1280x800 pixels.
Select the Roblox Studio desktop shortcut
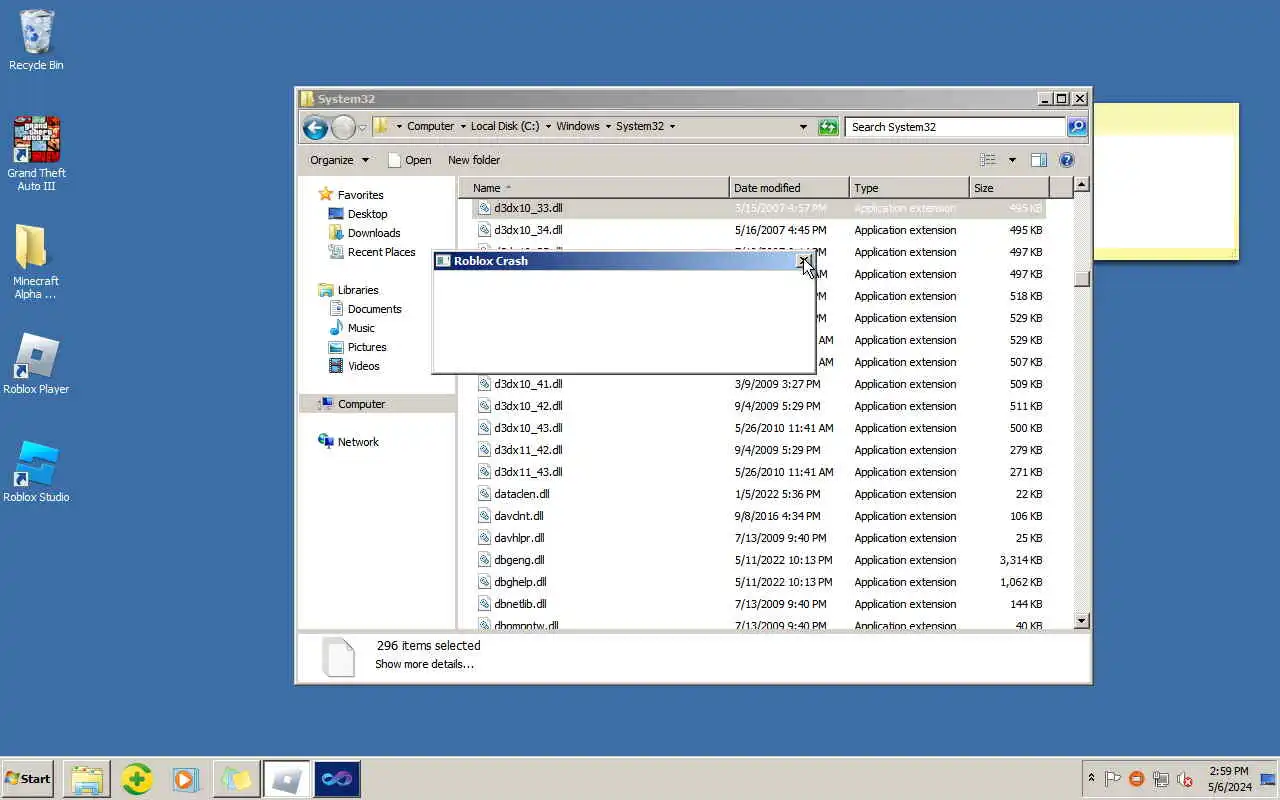[x=36, y=472]
